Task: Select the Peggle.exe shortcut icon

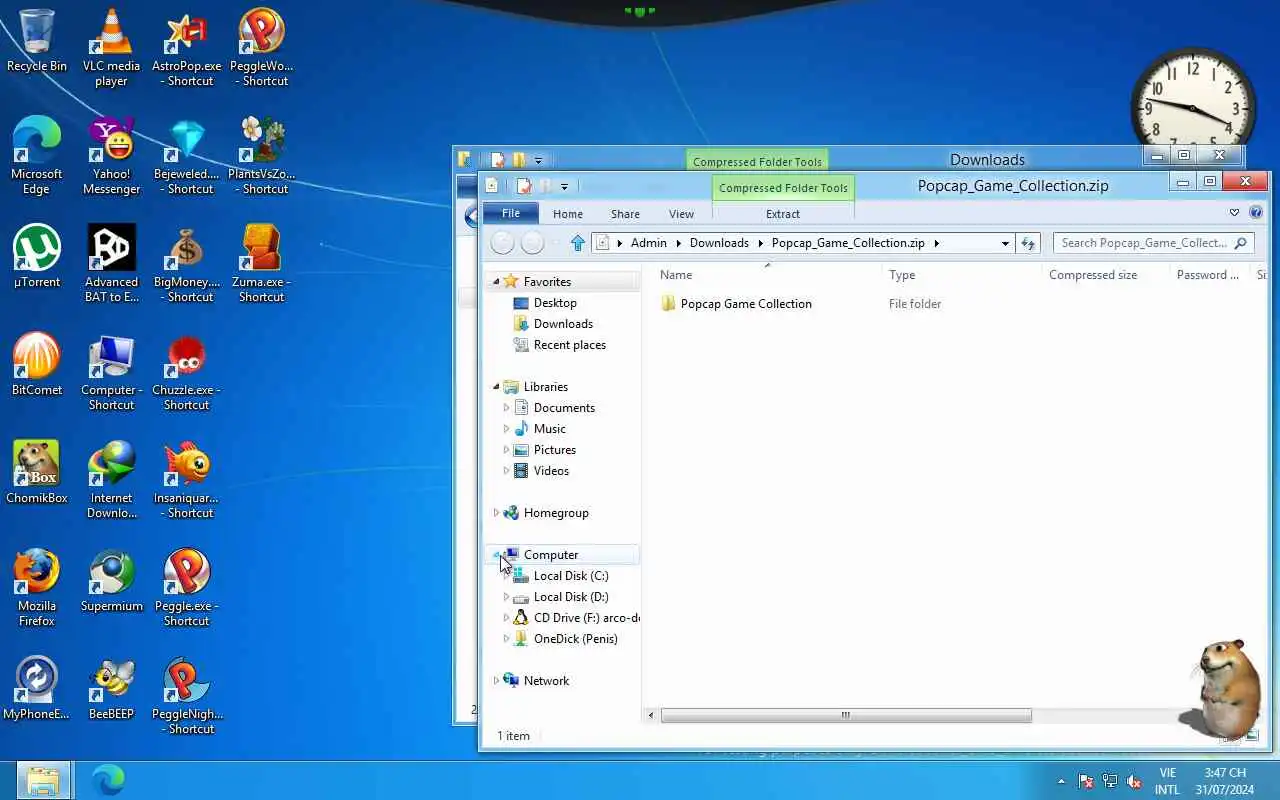Action: [187, 588]
